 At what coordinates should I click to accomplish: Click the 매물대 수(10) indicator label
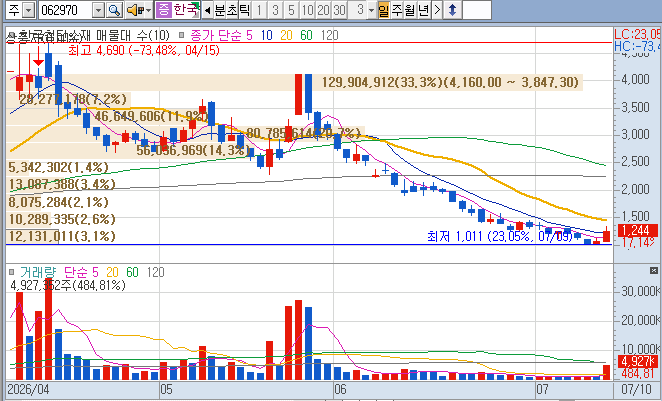(133, 35)
